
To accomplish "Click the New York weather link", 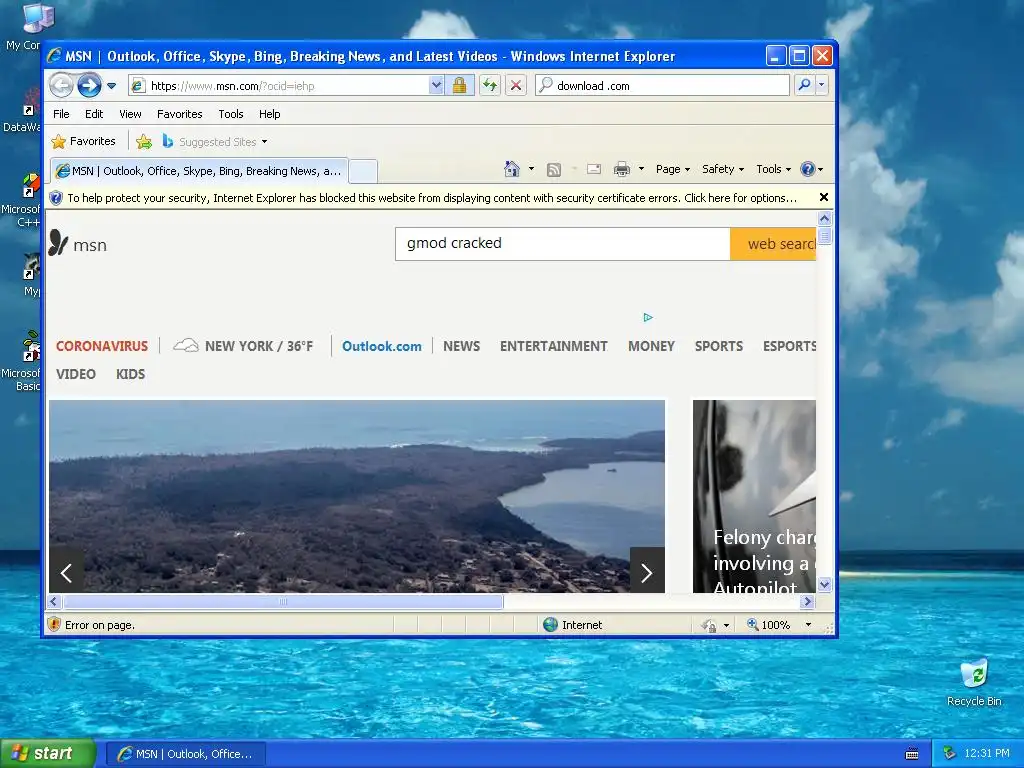I will [243, 346].
